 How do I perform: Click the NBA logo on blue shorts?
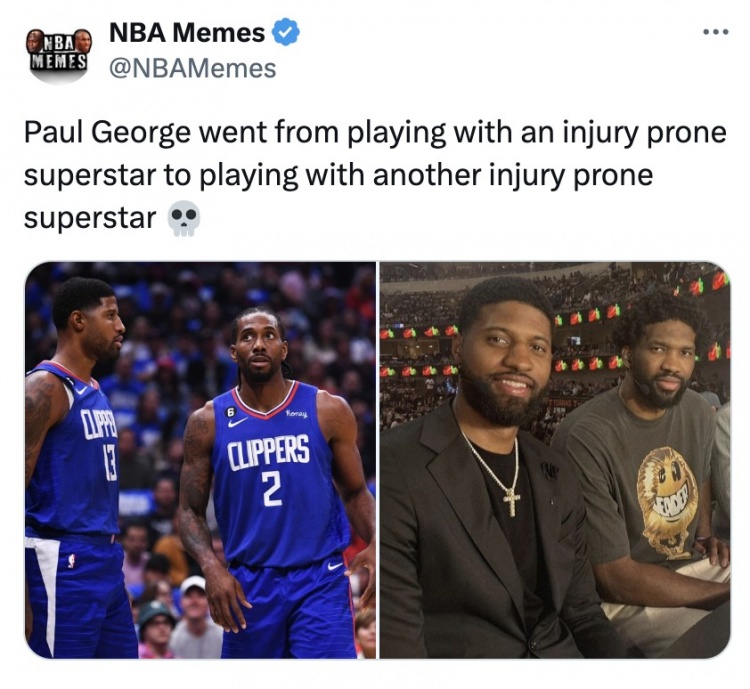point(71,560)
